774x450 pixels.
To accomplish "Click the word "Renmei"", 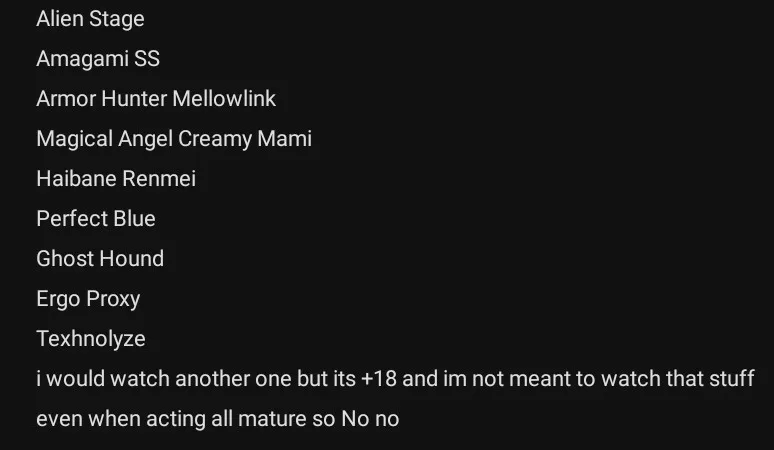I will coord(159,179).
